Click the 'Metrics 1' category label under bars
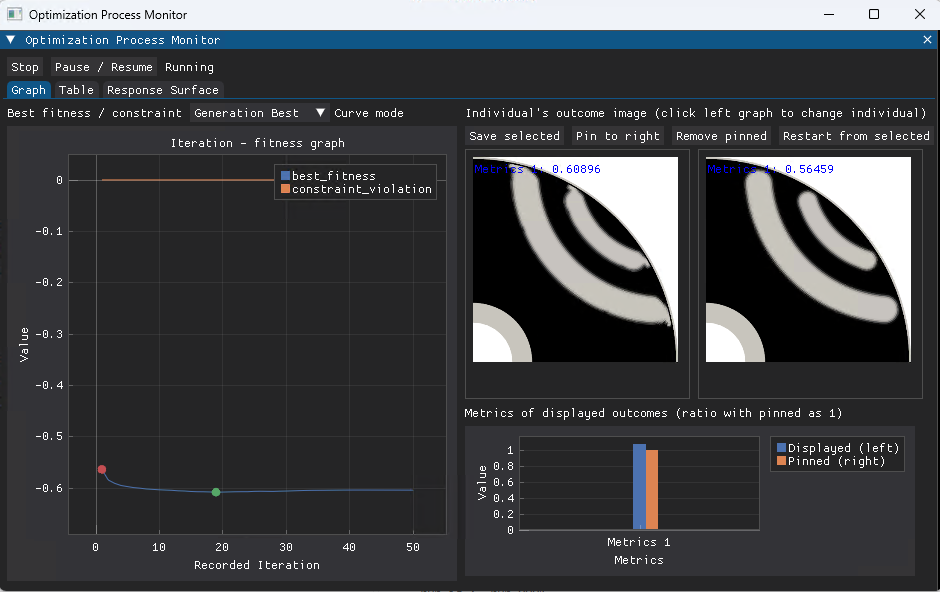The width and height of the screenshot is (940, 592). (638, 542)
